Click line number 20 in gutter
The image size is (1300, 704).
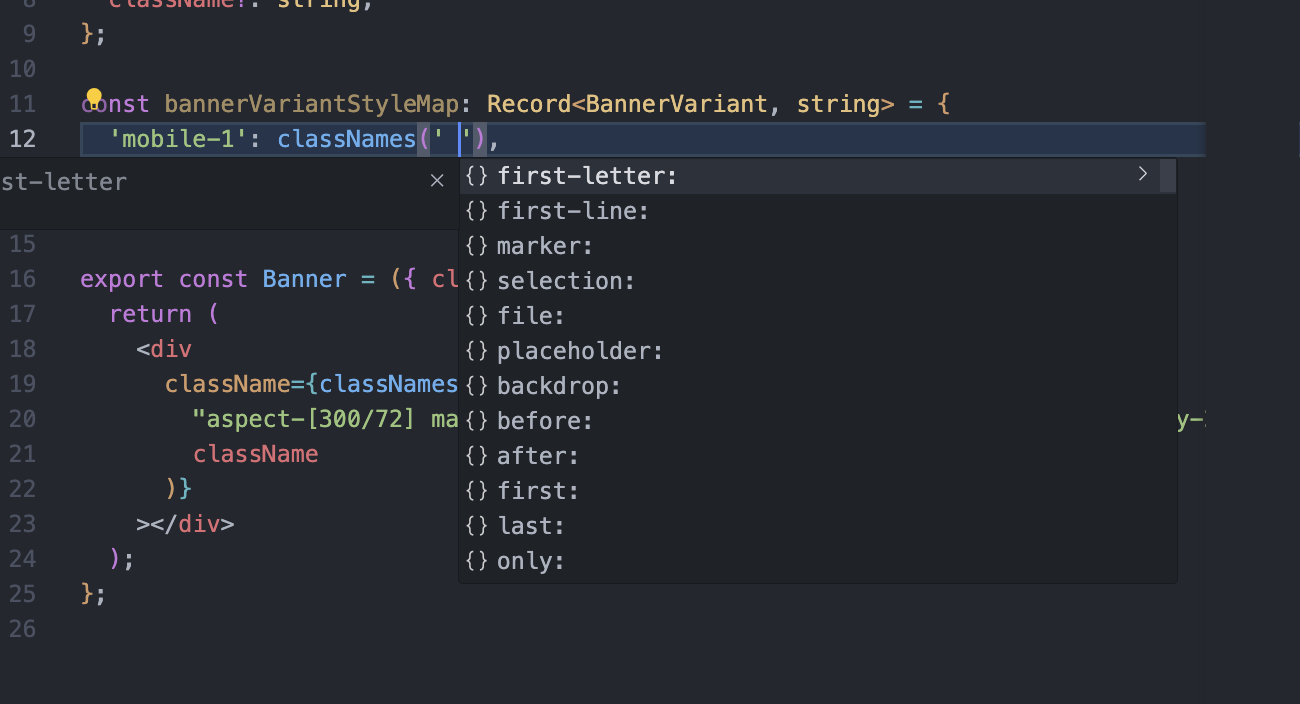23,419
